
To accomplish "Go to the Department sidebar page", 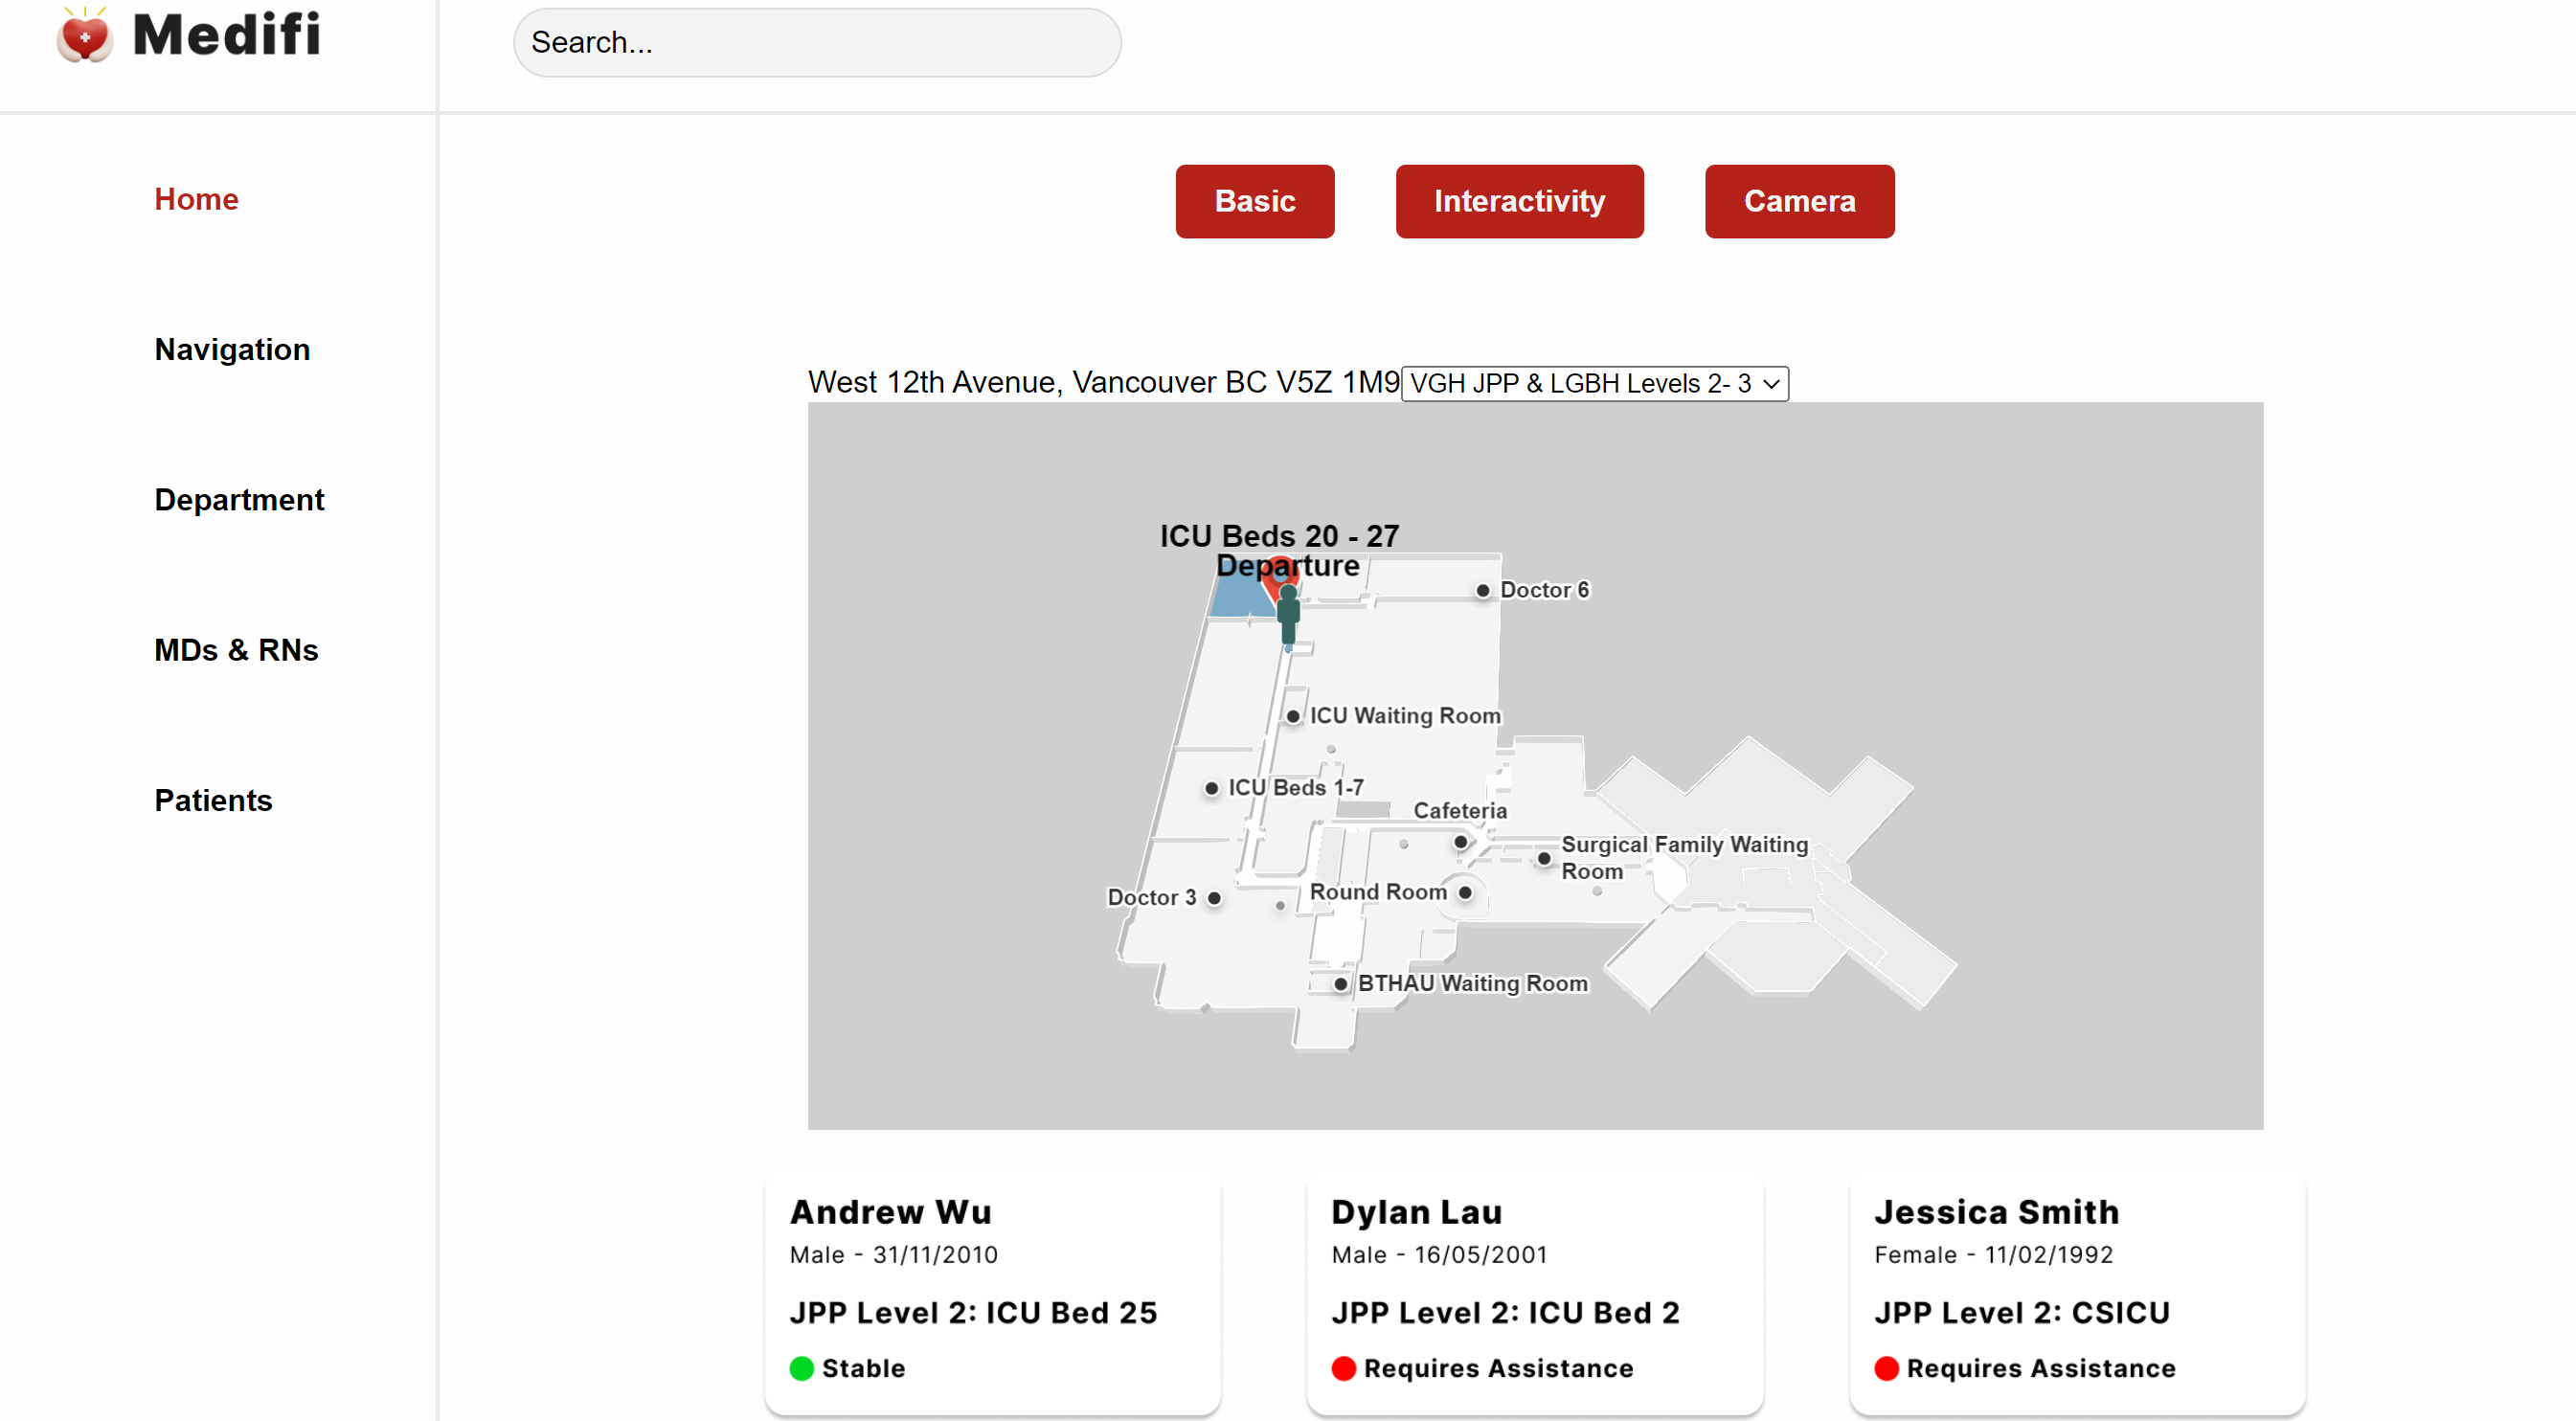I will click(239, 499).
